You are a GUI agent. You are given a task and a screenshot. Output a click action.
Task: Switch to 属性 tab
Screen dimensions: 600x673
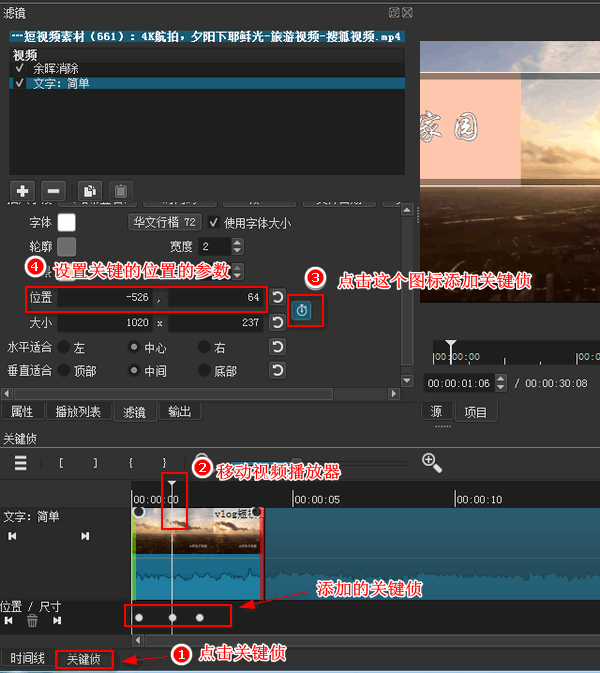pos(22,412)
